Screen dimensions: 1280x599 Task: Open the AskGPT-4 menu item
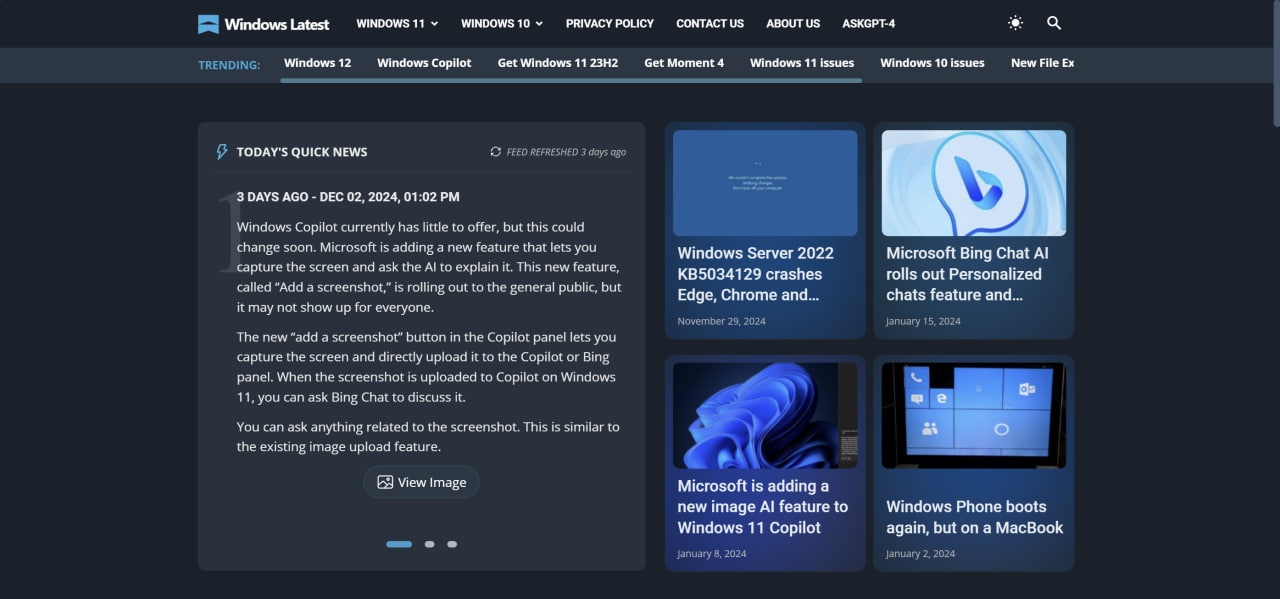(869, 23)
